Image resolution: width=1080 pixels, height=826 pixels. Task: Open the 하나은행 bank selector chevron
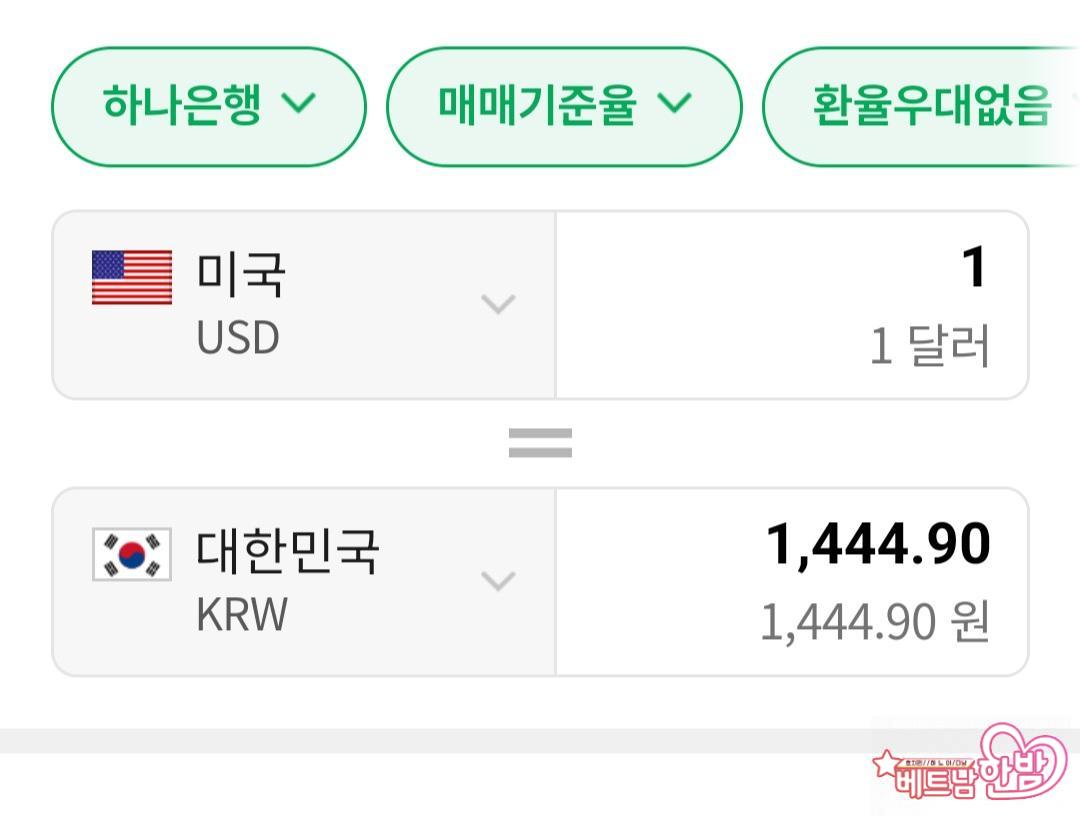coord(299,103)
